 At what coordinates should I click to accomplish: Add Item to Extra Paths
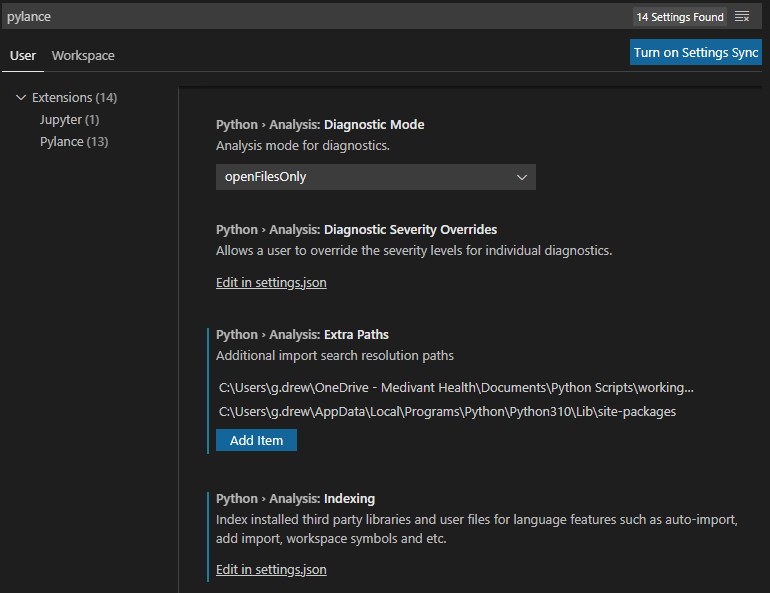click(256, 440)
